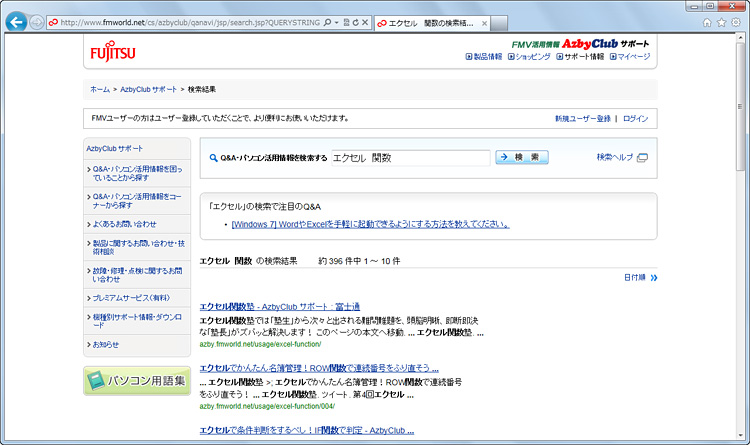This screenshot has height=445, width=750.
Task: Click the browser address bar URL
Action: (x=190, y=22)
